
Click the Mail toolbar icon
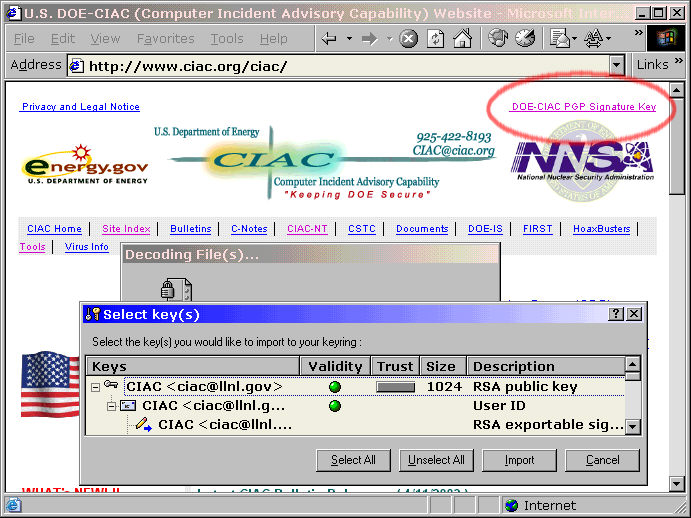click(x=560, y=38)
